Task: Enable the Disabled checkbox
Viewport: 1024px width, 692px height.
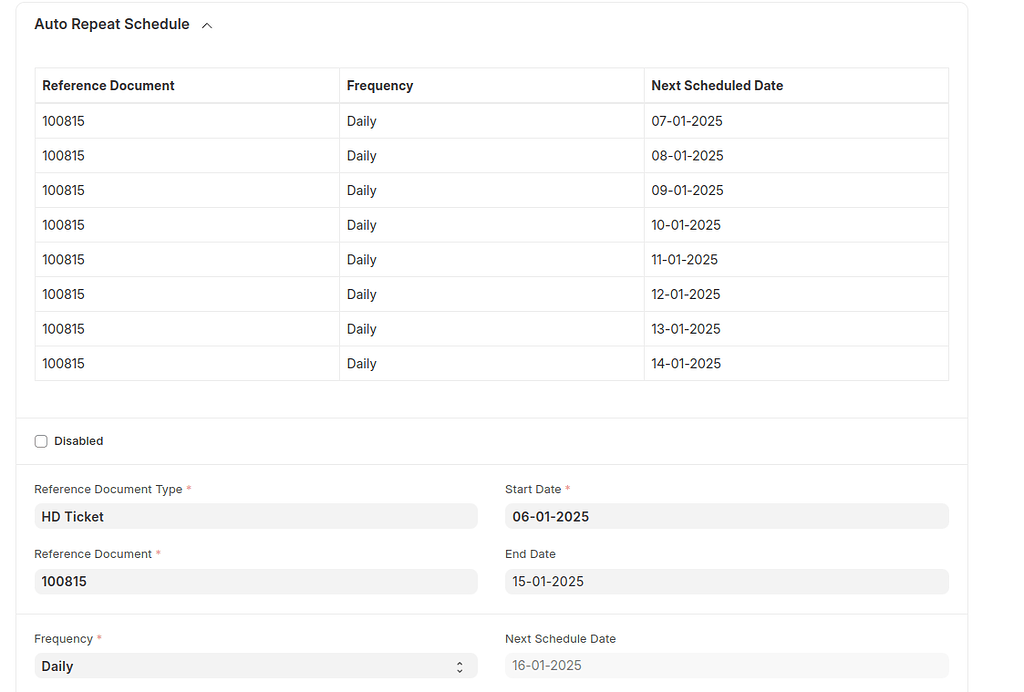Action: pos(41,441)
